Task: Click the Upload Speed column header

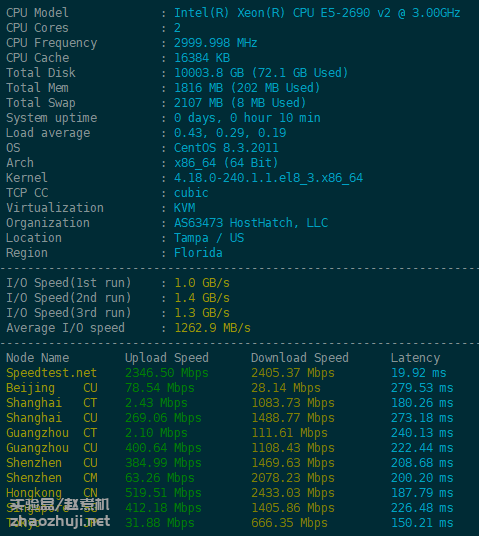Action: pos(167,358)
